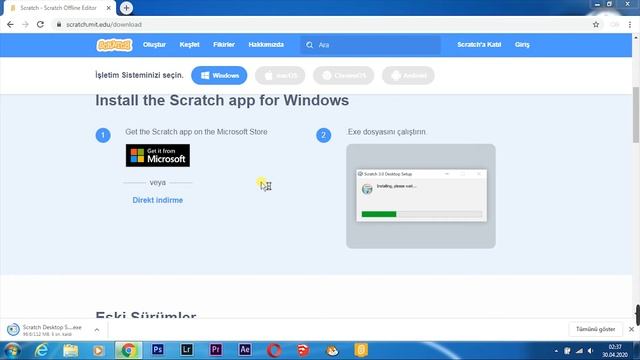640x360 pixels.
Task: Click the page vertical scrollbar thumb
Action: tap(636, 114)
